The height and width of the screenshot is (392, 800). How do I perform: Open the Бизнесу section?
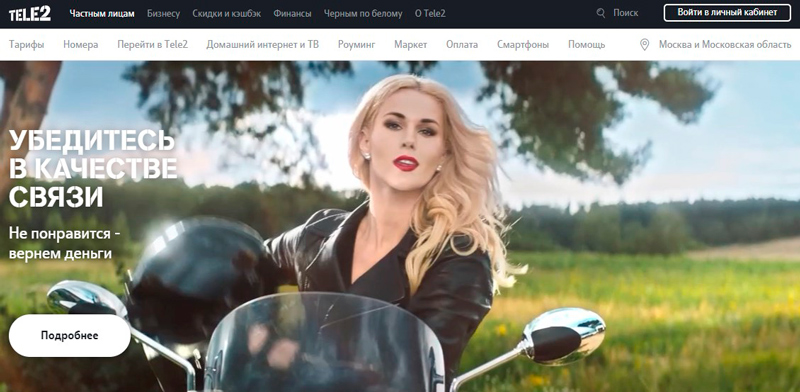coord(163,14)
